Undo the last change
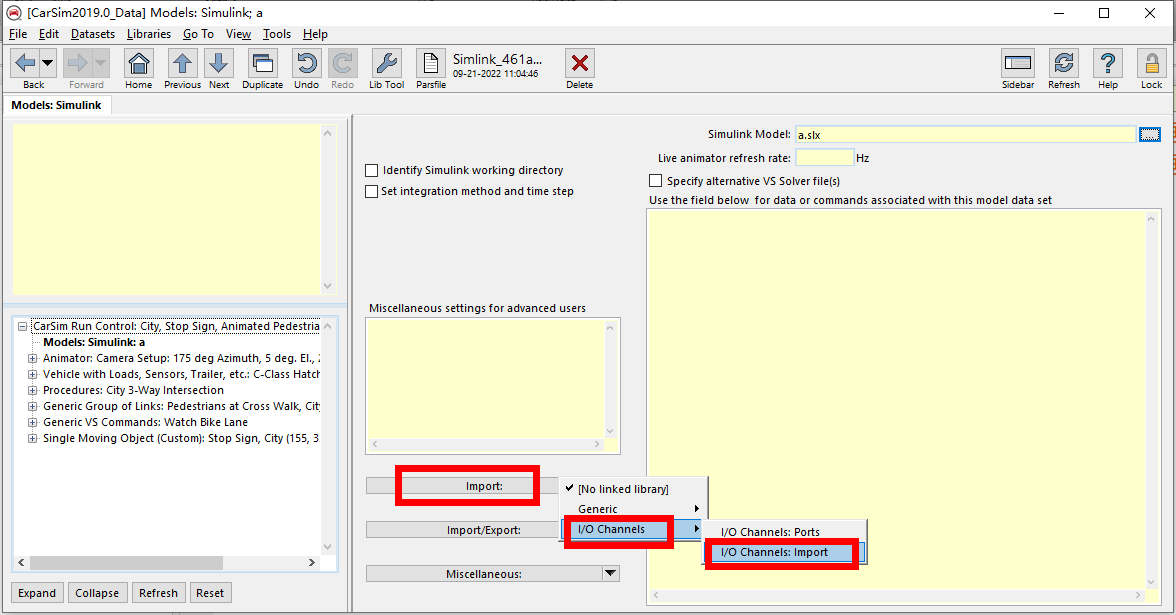 306,63
